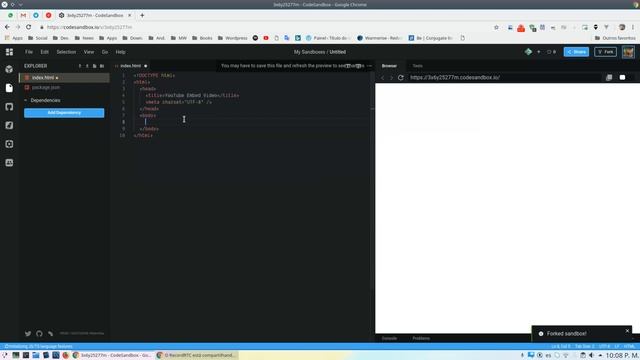Image resolution: width=640 pixels, height=360 pixels.
Task: Open Outros favoritos bookmarks folder
Action: coord(615,38)
